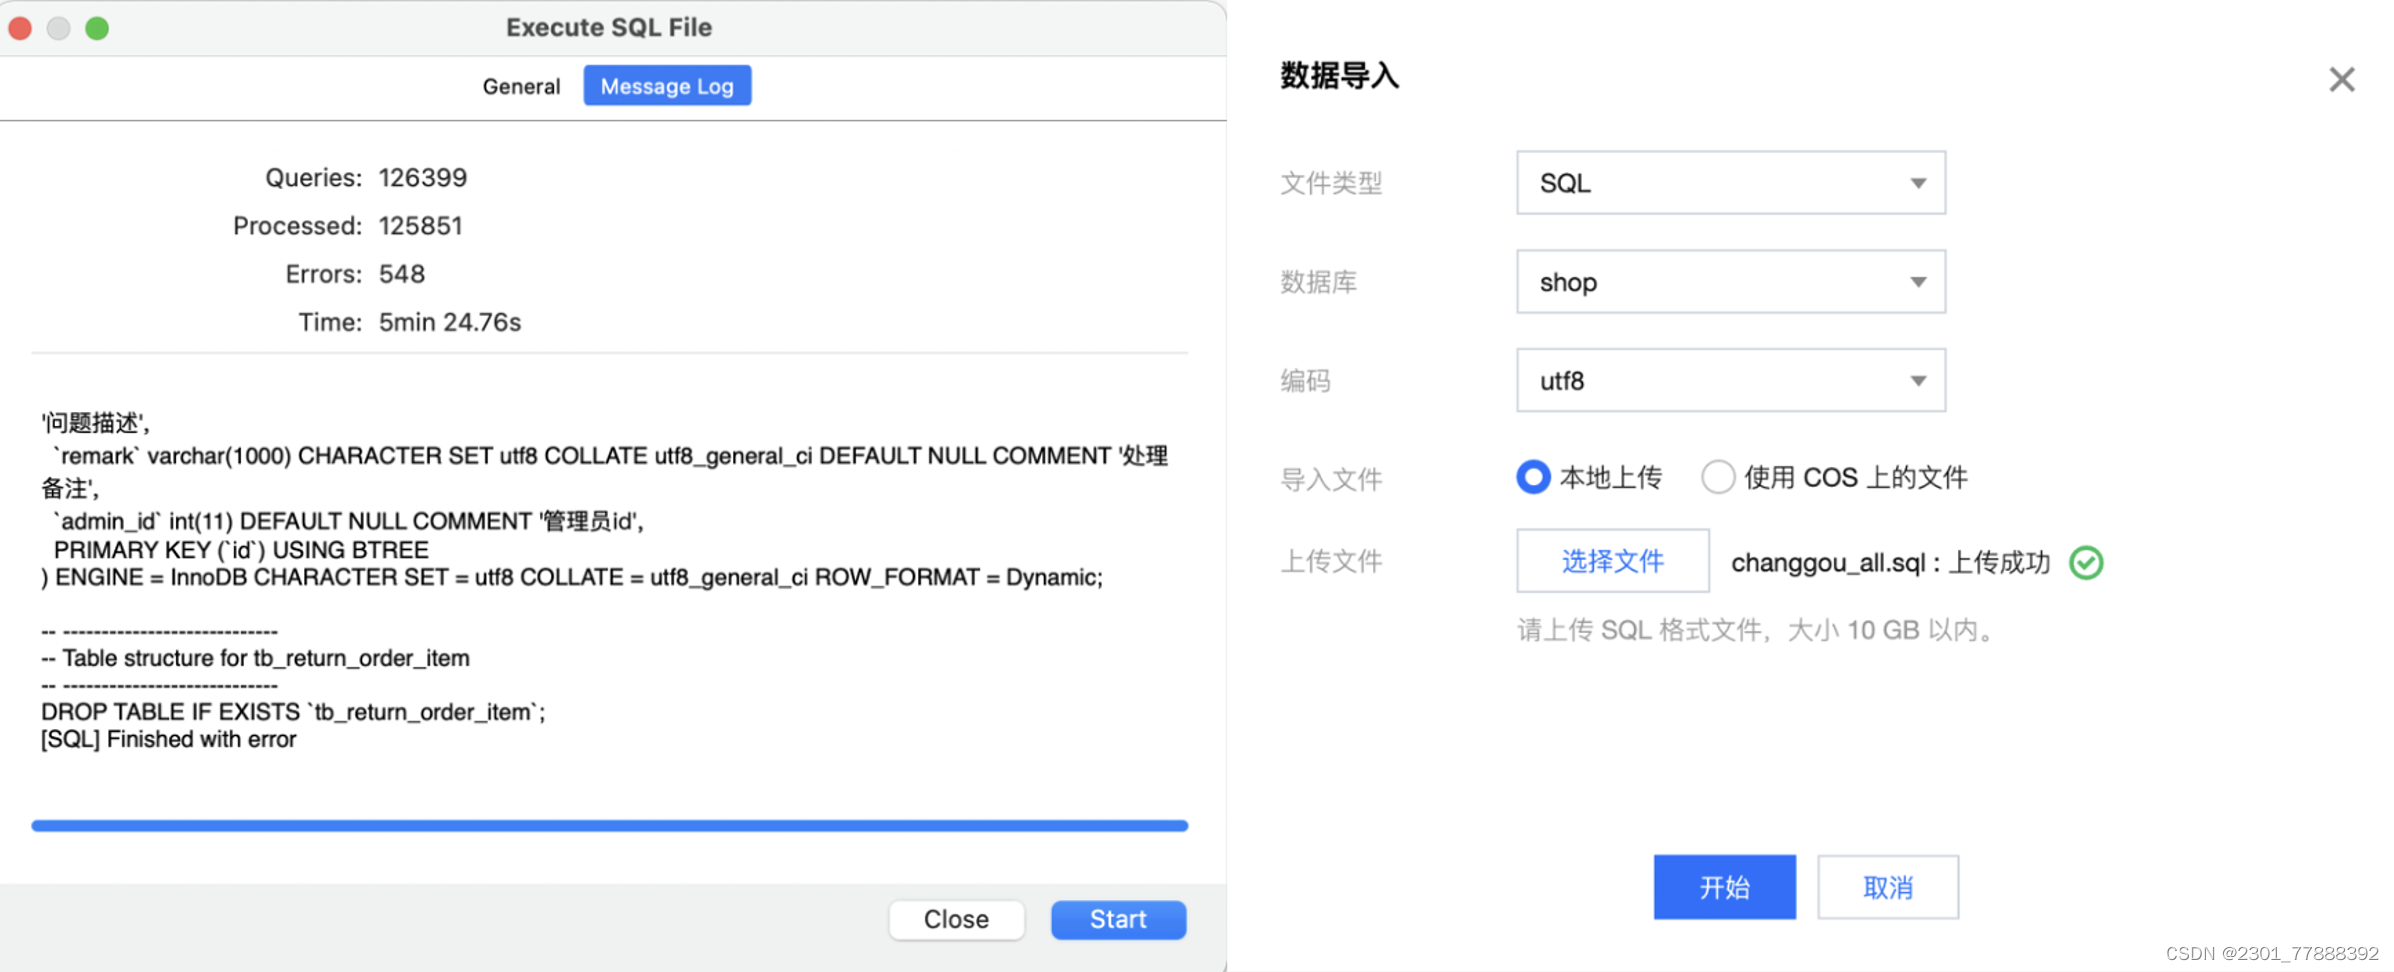This screenshot has height=972, width=2394.
Task: Click the green window zoom button
Action: pos(97,28)
